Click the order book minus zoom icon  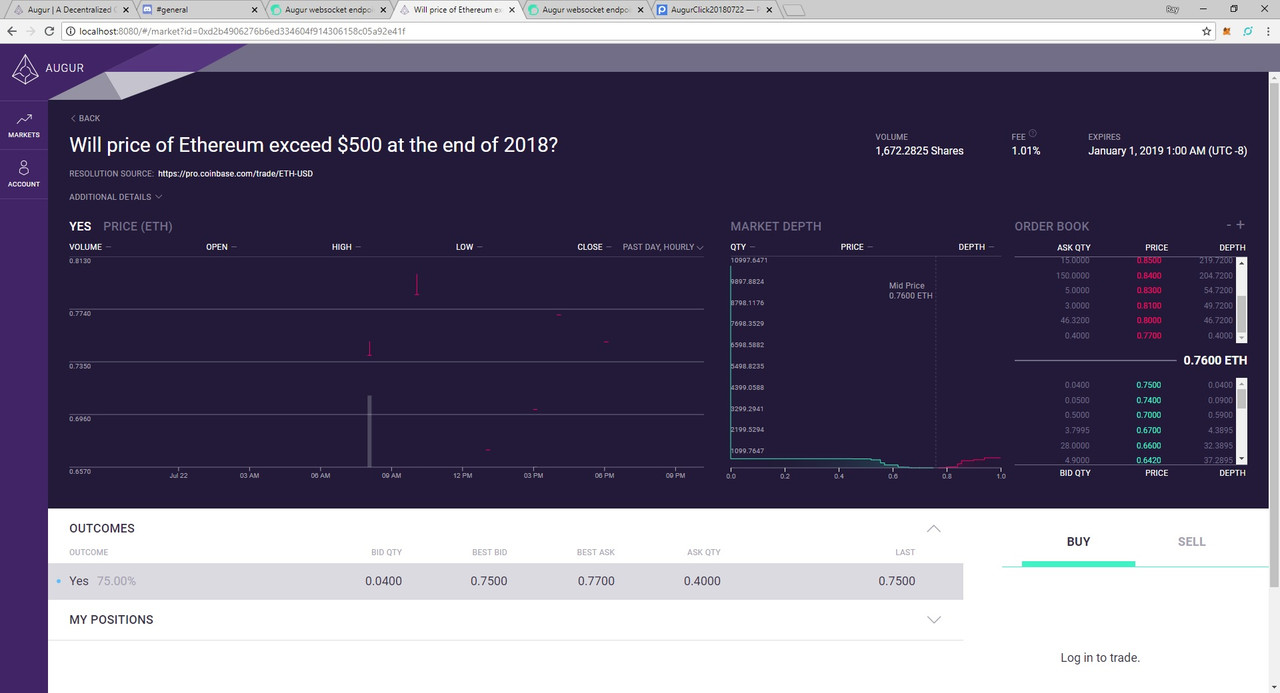pos(1229,226)
